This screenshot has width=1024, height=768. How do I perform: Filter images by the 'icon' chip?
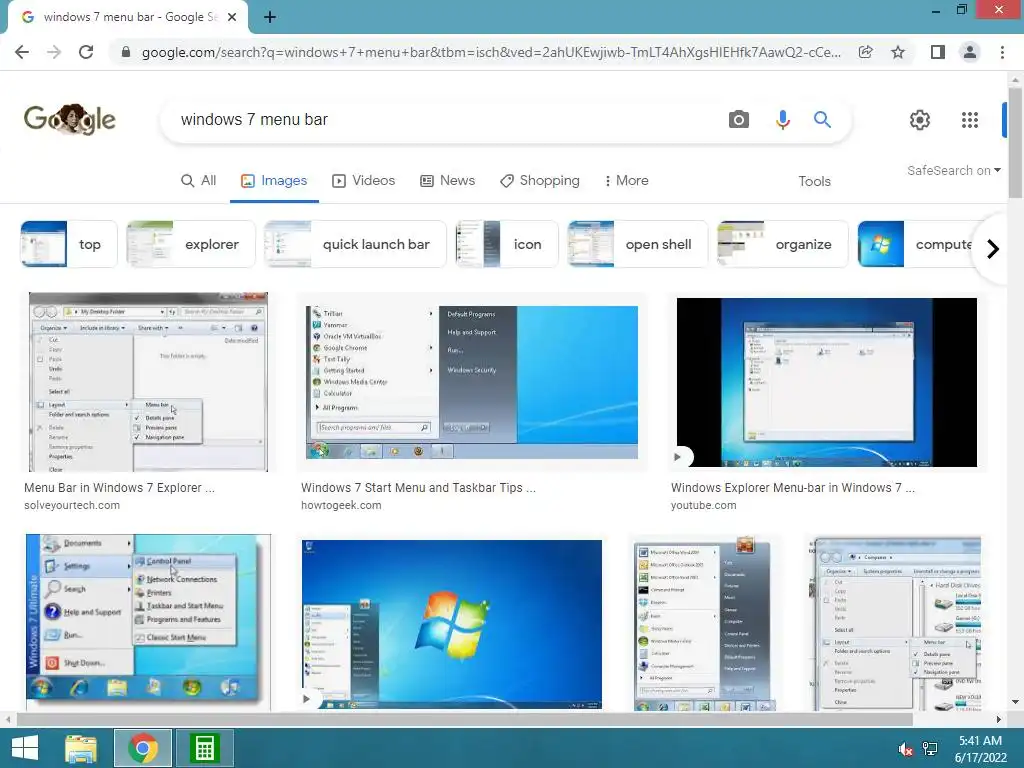[x=507, y=244]
